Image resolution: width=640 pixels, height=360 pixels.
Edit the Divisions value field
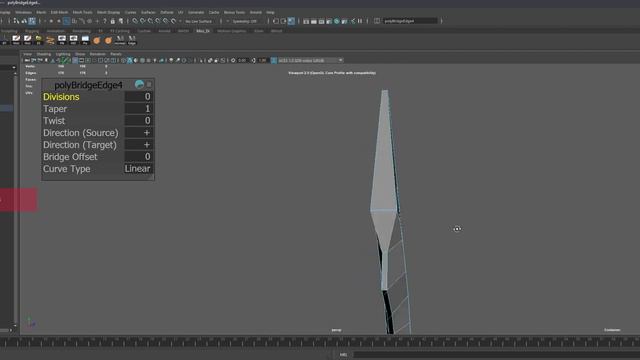tap(138, 97)
